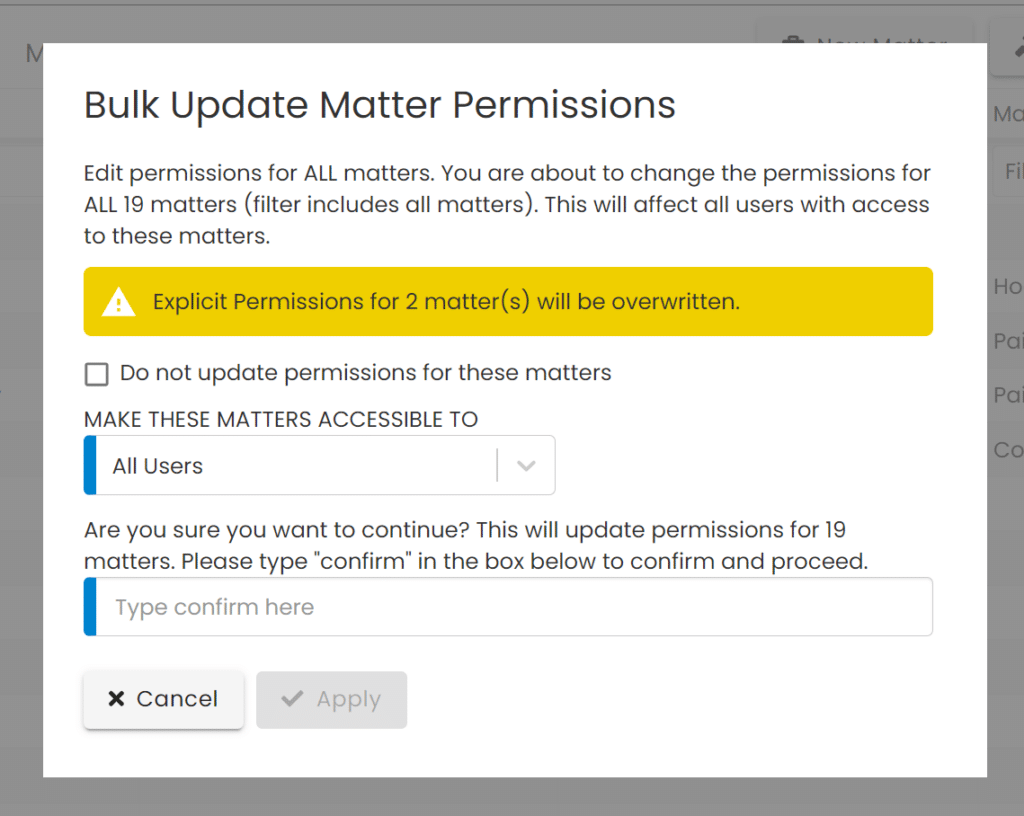1024x816 pixels.
Task: Click the yellow Explicit Permissions warning banner
Action: point(508,301)
